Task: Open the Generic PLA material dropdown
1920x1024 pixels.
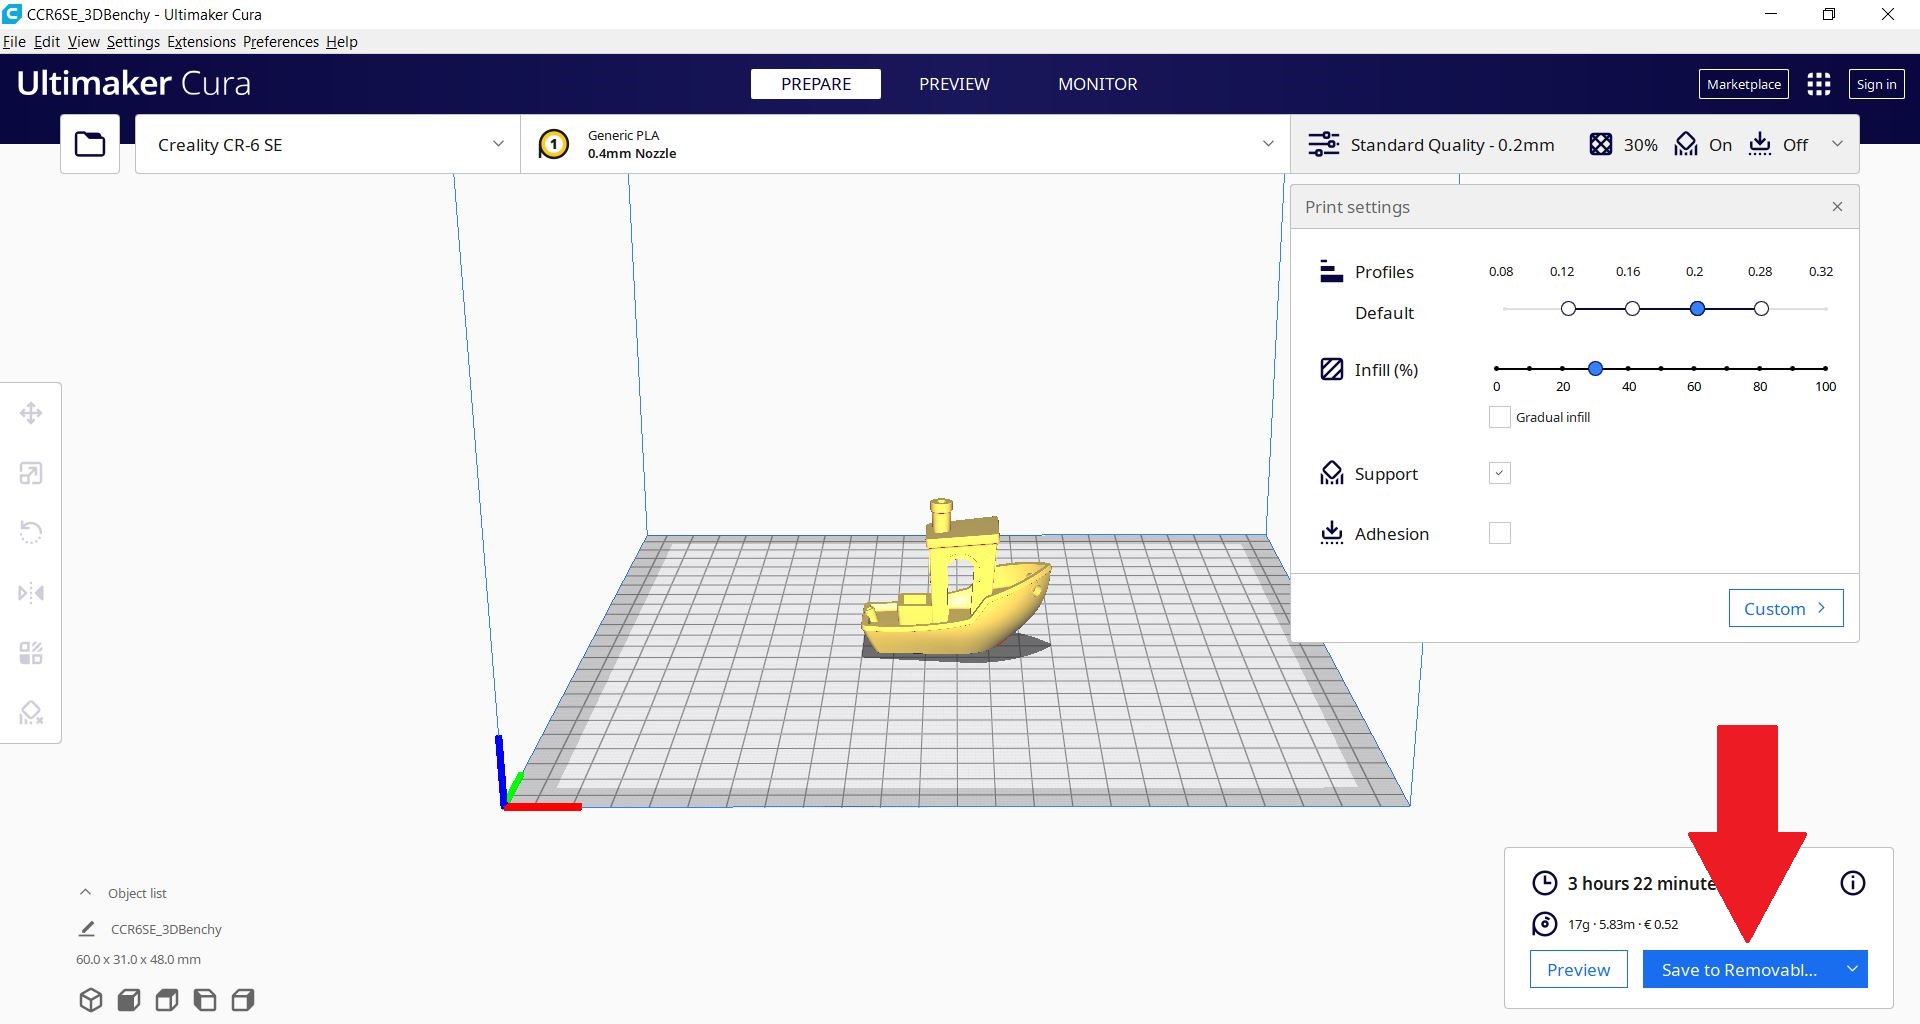Action: (905, 145)
